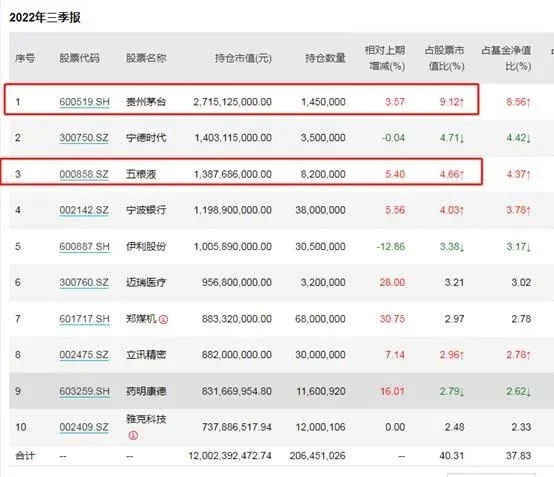The width and height of the screenshot is (554, 477).
Task: Open stock code link 000858.SZ
Action: (84, 174)
